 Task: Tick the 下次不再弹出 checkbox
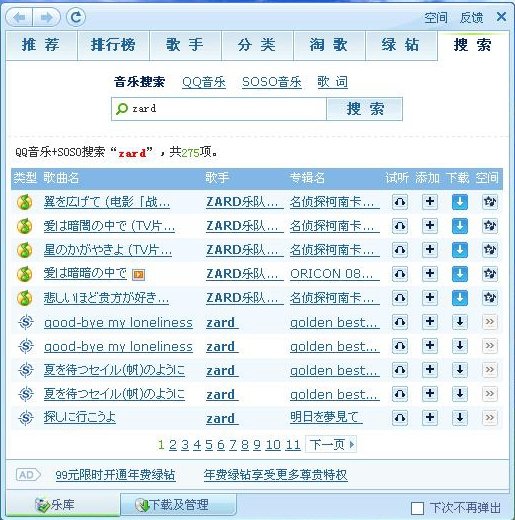pyautogui.click(x=417, y=508)
